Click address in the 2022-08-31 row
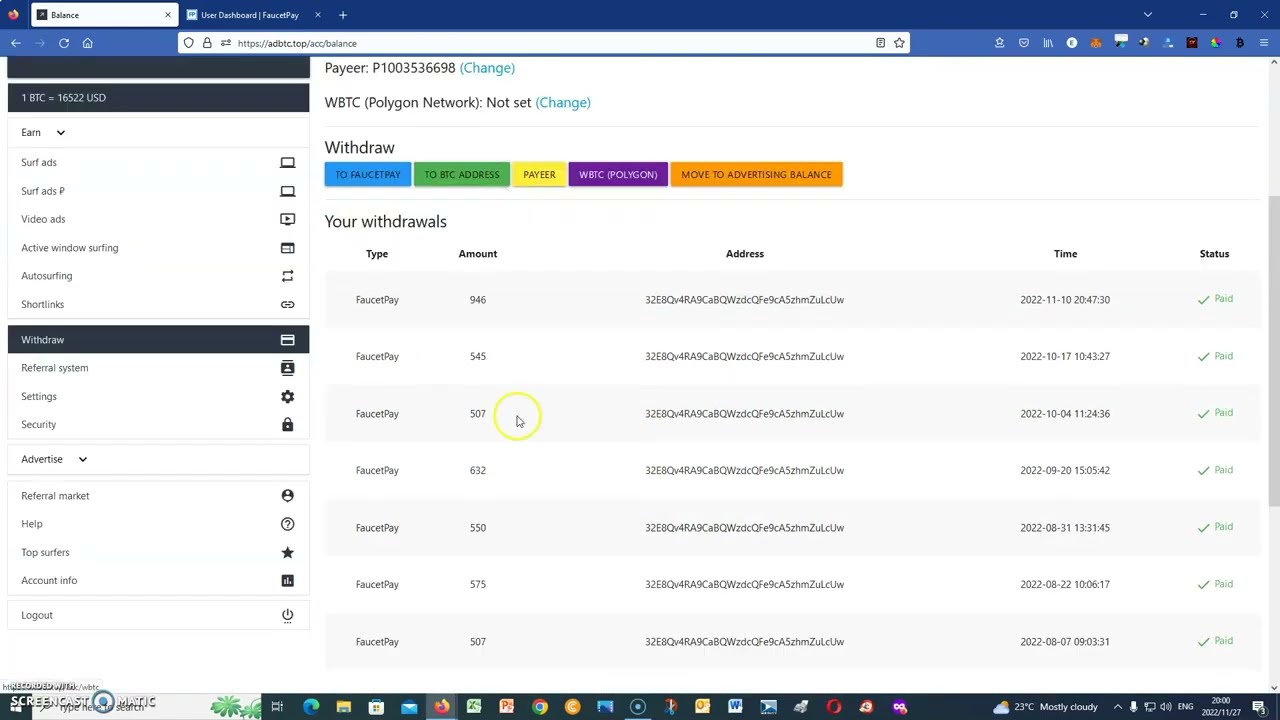This screenshot has height=720, width=1280. tap(744, 527)
